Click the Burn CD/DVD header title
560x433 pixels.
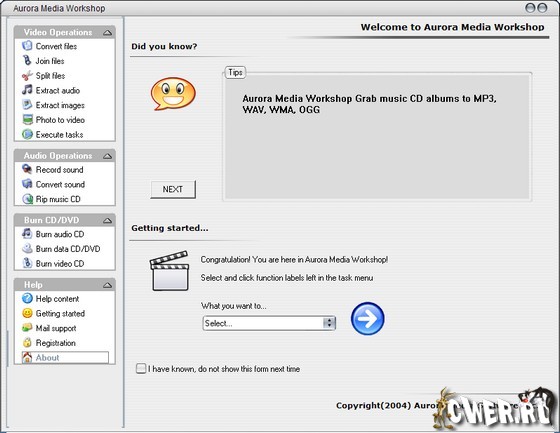[x=51, y=220]
